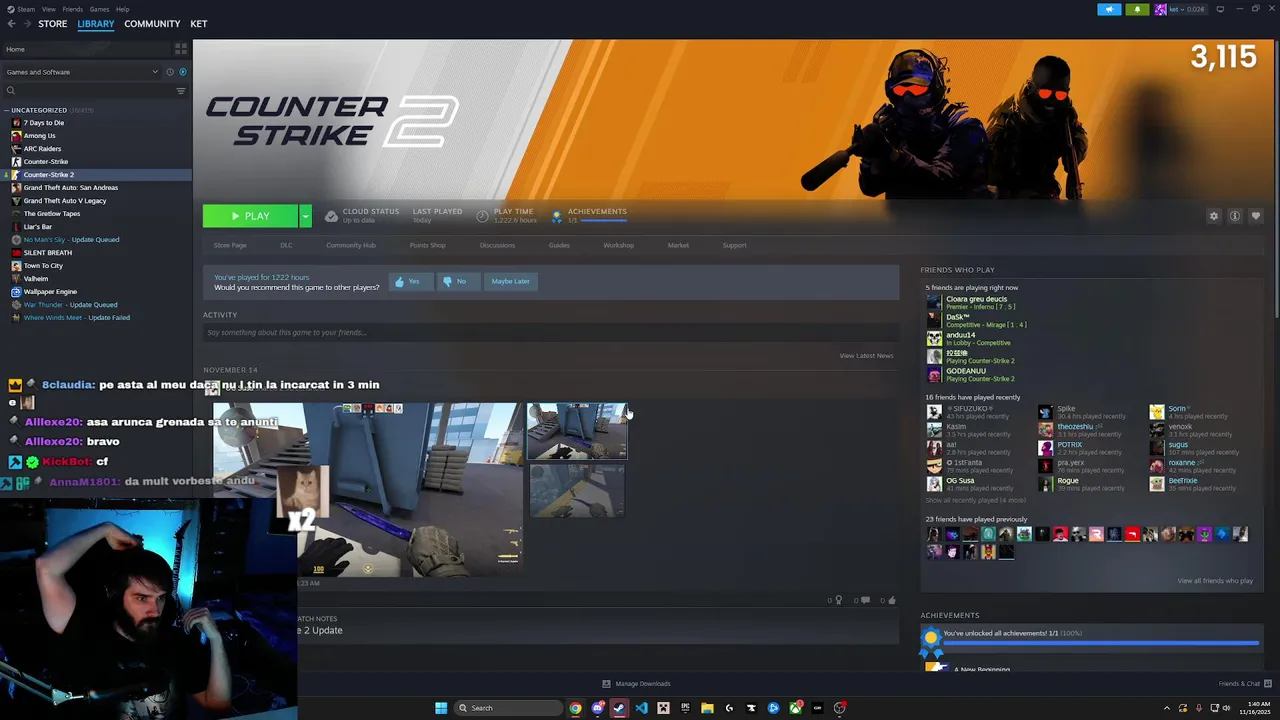Open the Discussions link
Screen dimensions: 1280x720
(x=497, y=245)
